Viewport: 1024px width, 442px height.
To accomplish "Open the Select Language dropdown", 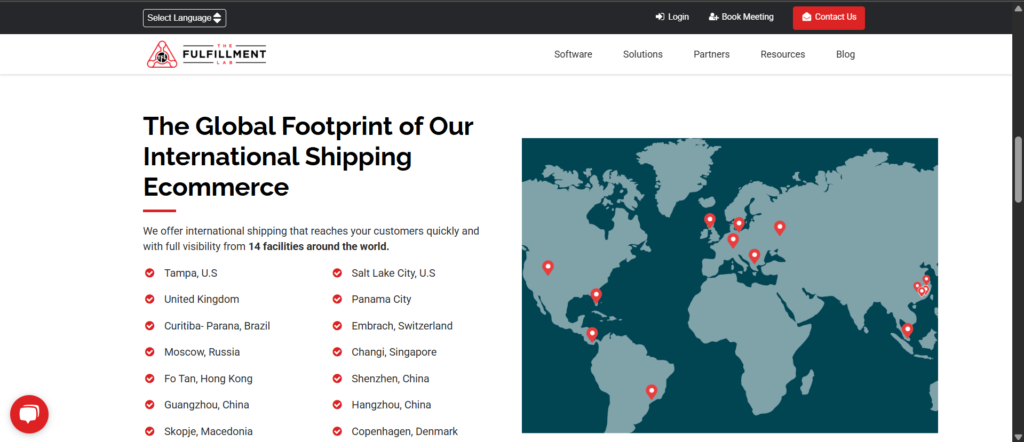I will (185, 18).
